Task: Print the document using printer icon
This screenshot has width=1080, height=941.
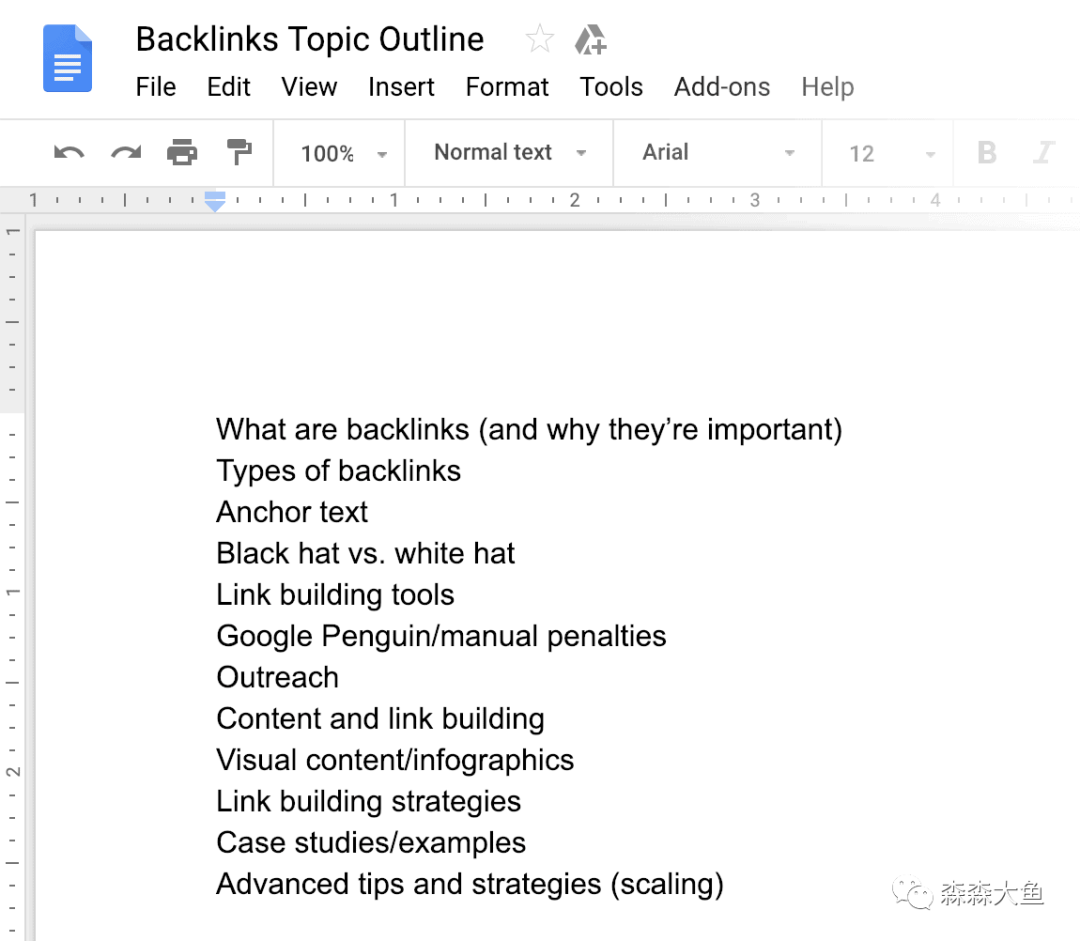Action: tap(182, 153)
